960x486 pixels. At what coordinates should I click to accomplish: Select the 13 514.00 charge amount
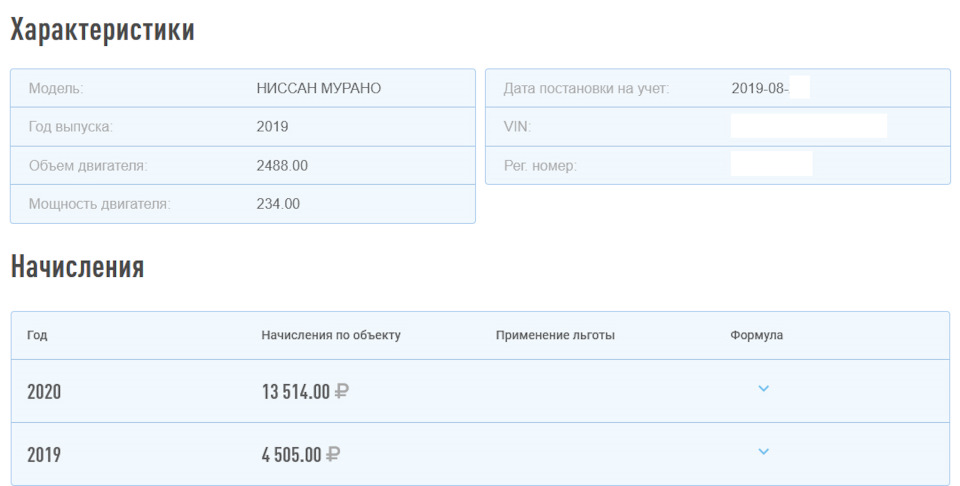[x=306, y=391]
